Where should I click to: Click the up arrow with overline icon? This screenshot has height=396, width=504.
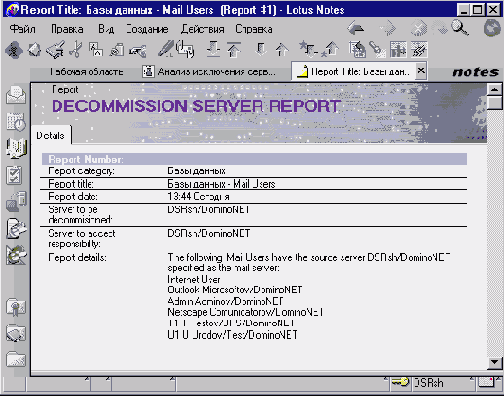[234, 50]
